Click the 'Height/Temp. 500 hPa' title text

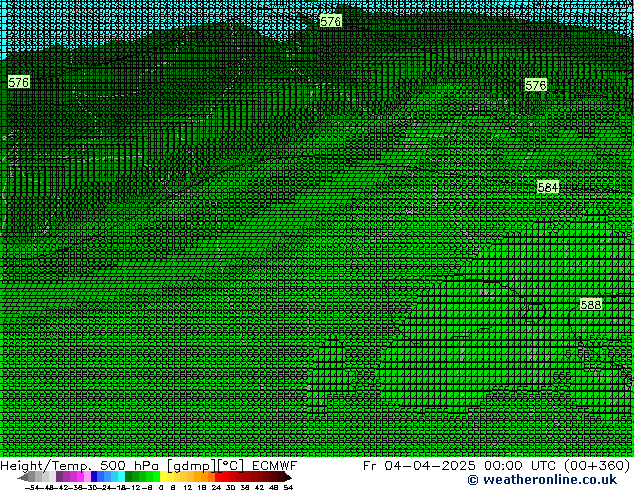pyautogui.click(x=79, y=465)
